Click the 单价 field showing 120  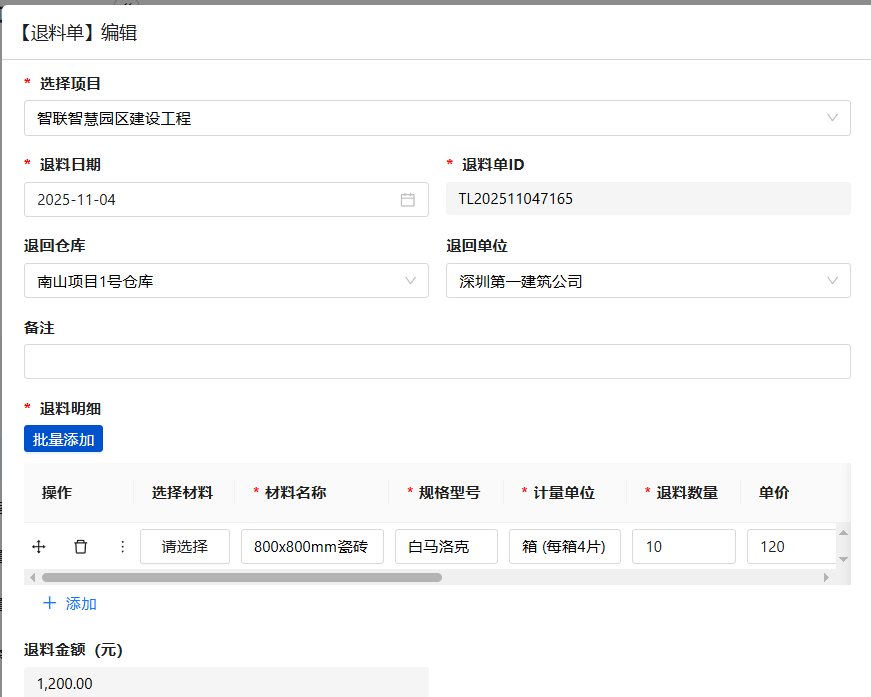tap(790, 547)
